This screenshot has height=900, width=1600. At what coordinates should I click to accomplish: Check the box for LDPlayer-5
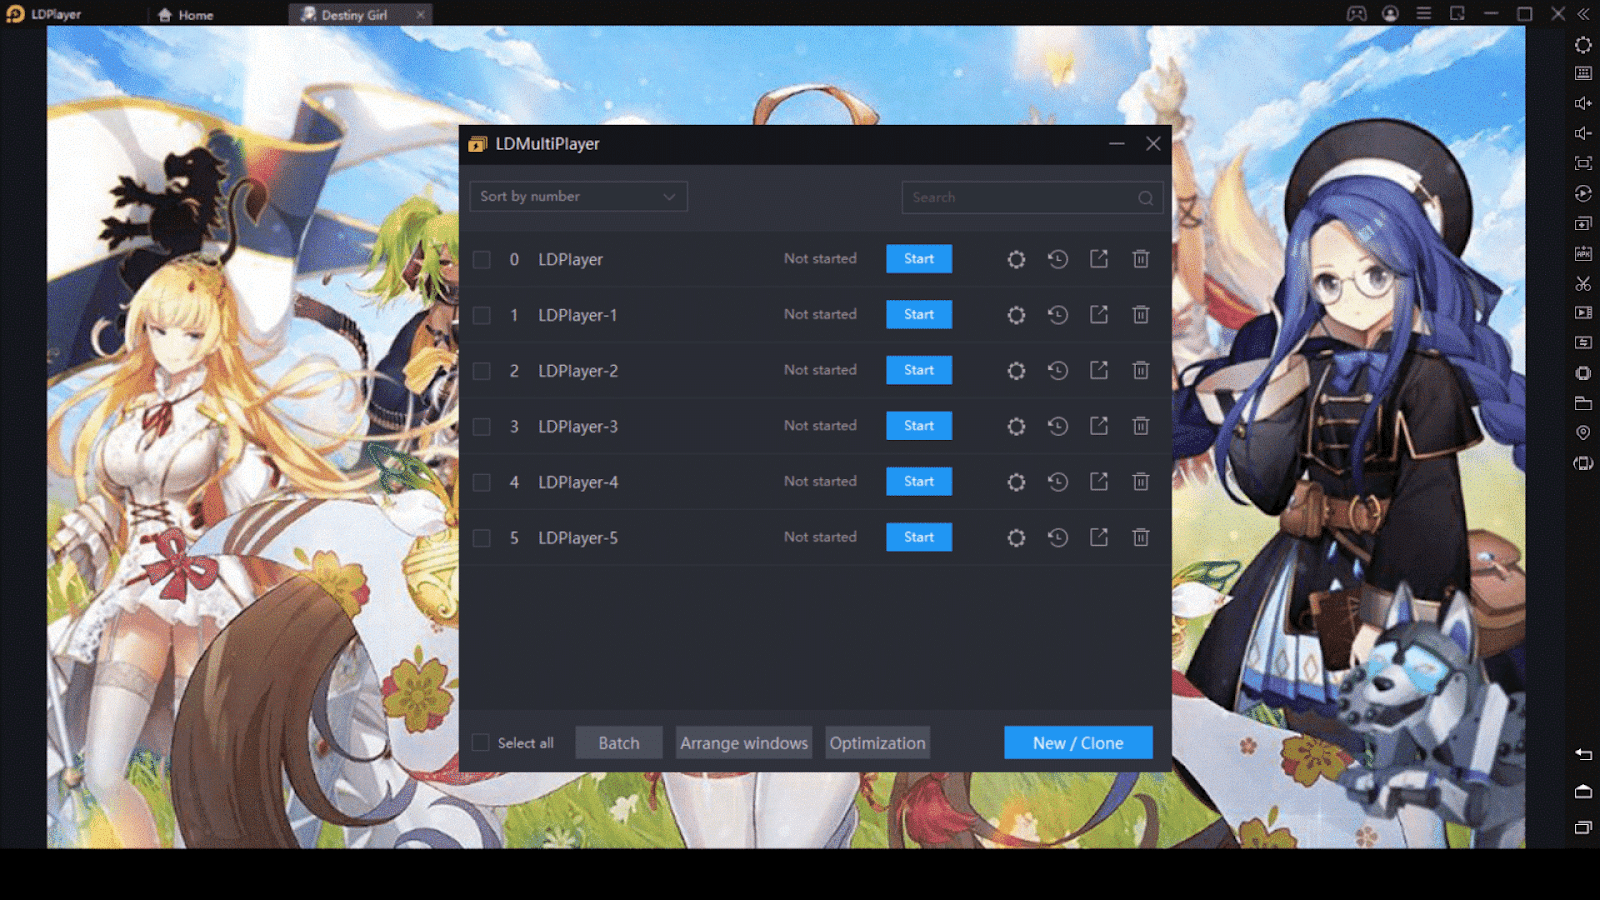point(482,538)
